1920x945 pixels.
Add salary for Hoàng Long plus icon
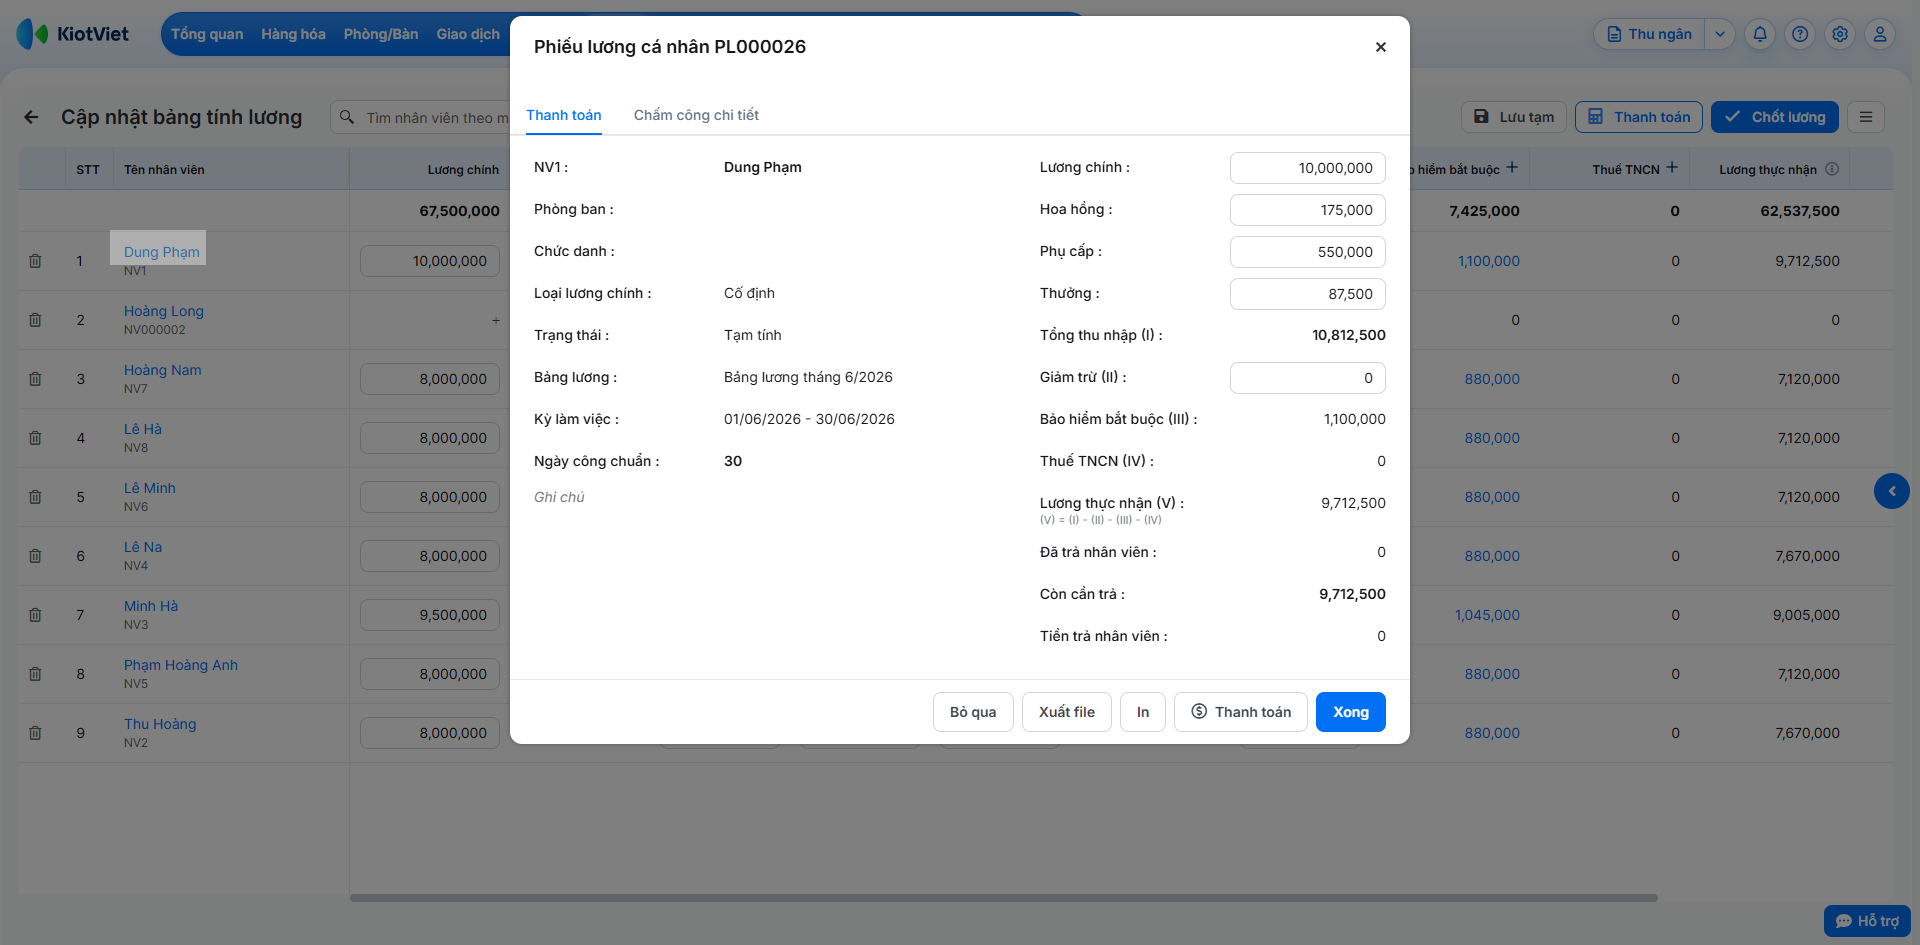(496, 320)
